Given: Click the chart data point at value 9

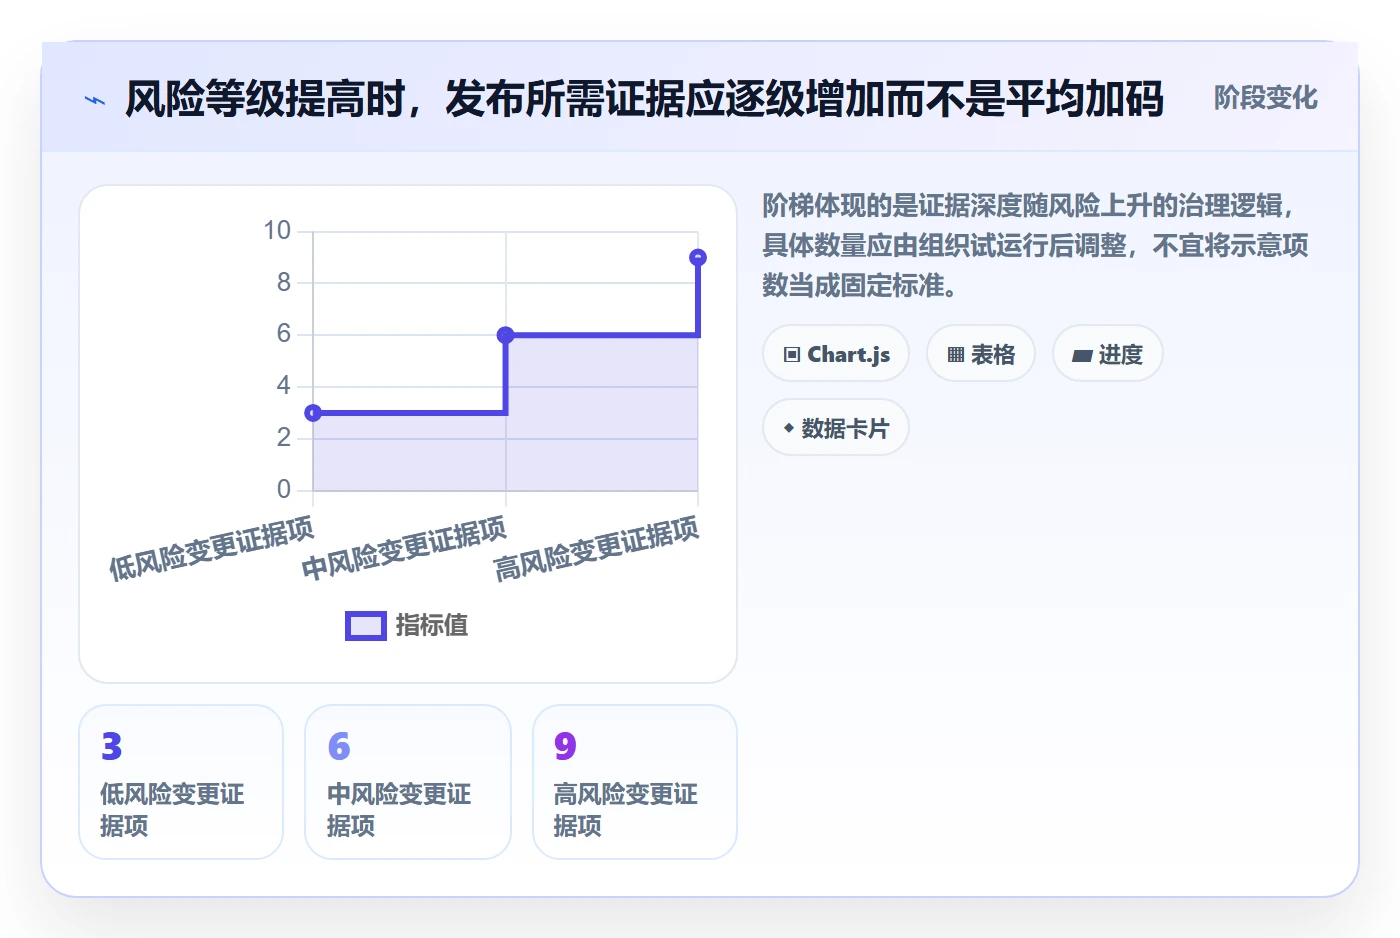Looking at the screenshot, I should pyautogui.click(x=698, y=258).
